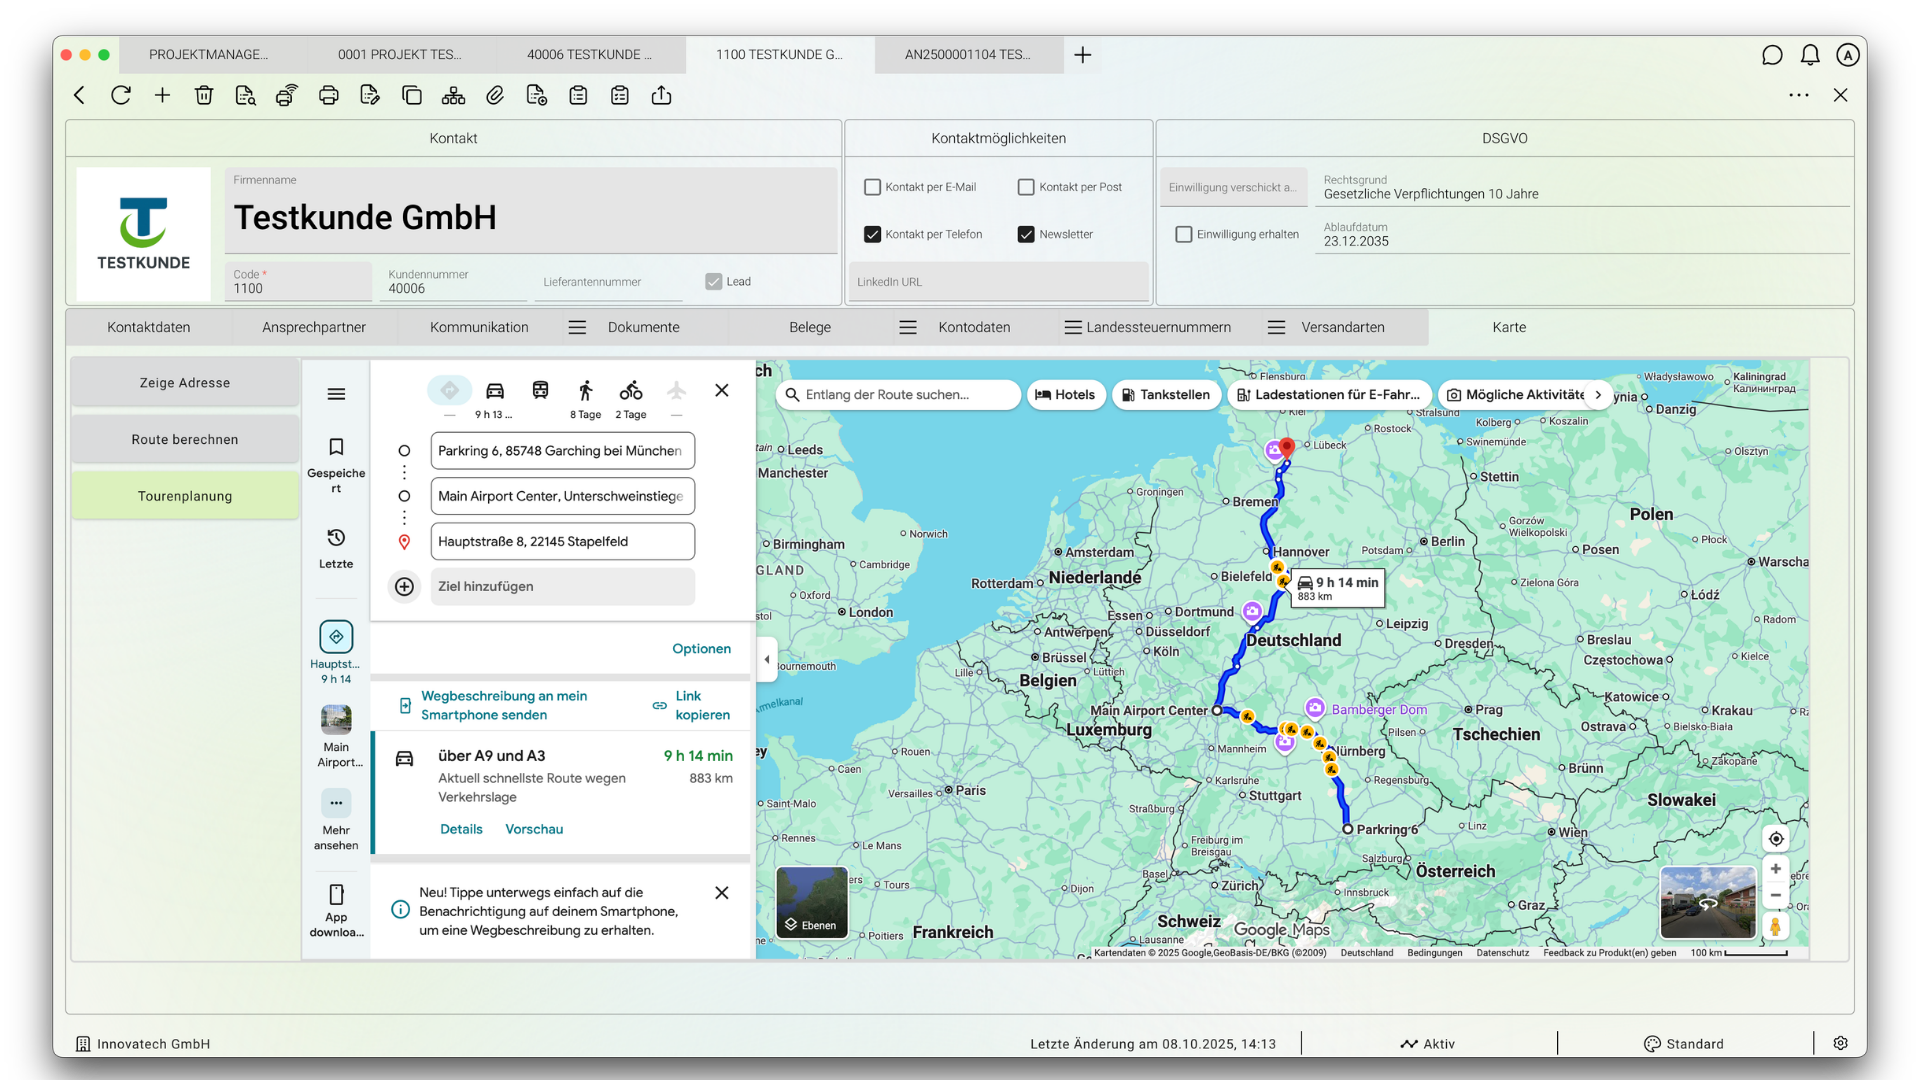Toggle Kontakt per Post checkbox
This screenshot has height=1080, width=1920.
1026,187
